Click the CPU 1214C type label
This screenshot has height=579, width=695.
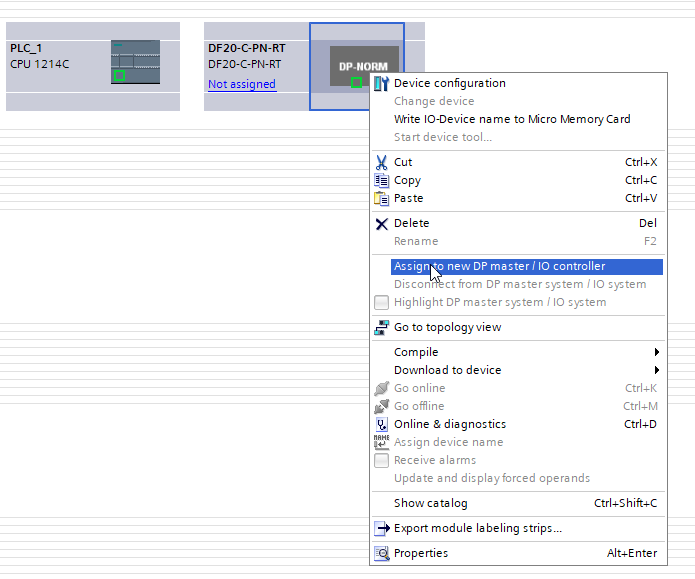click(x=39, y=64)
